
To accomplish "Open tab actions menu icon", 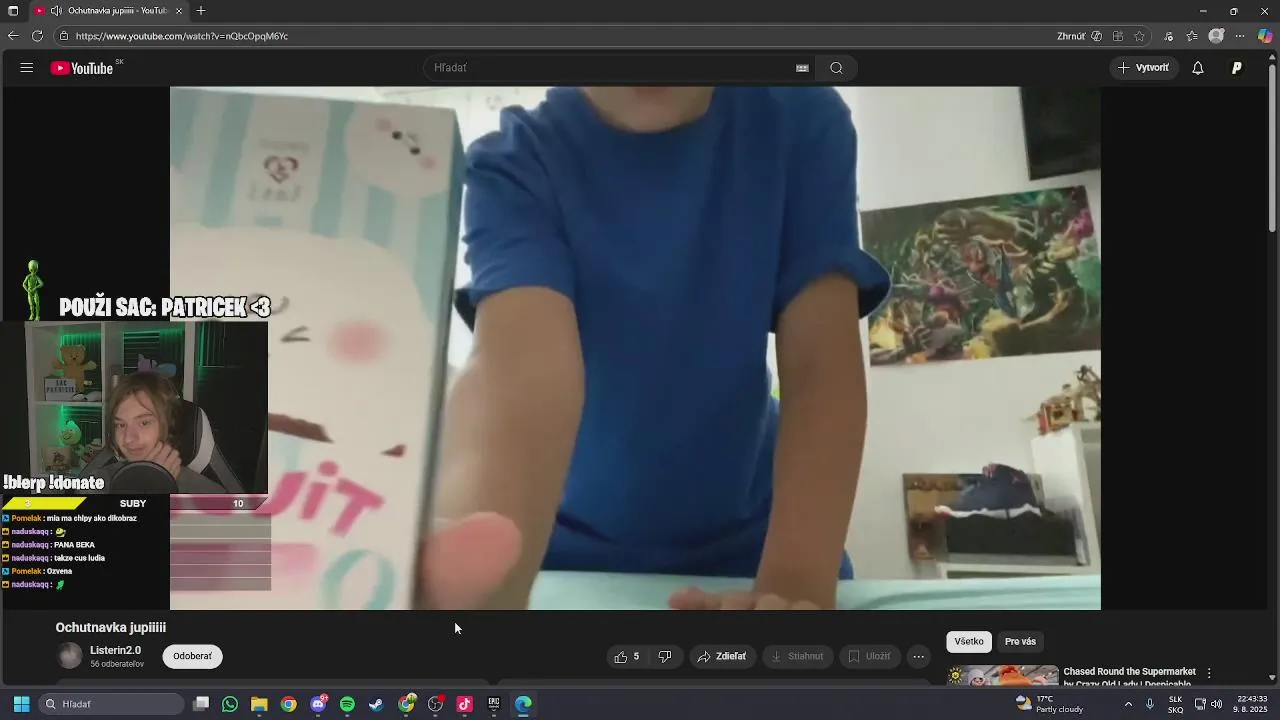I will [13, 11].
